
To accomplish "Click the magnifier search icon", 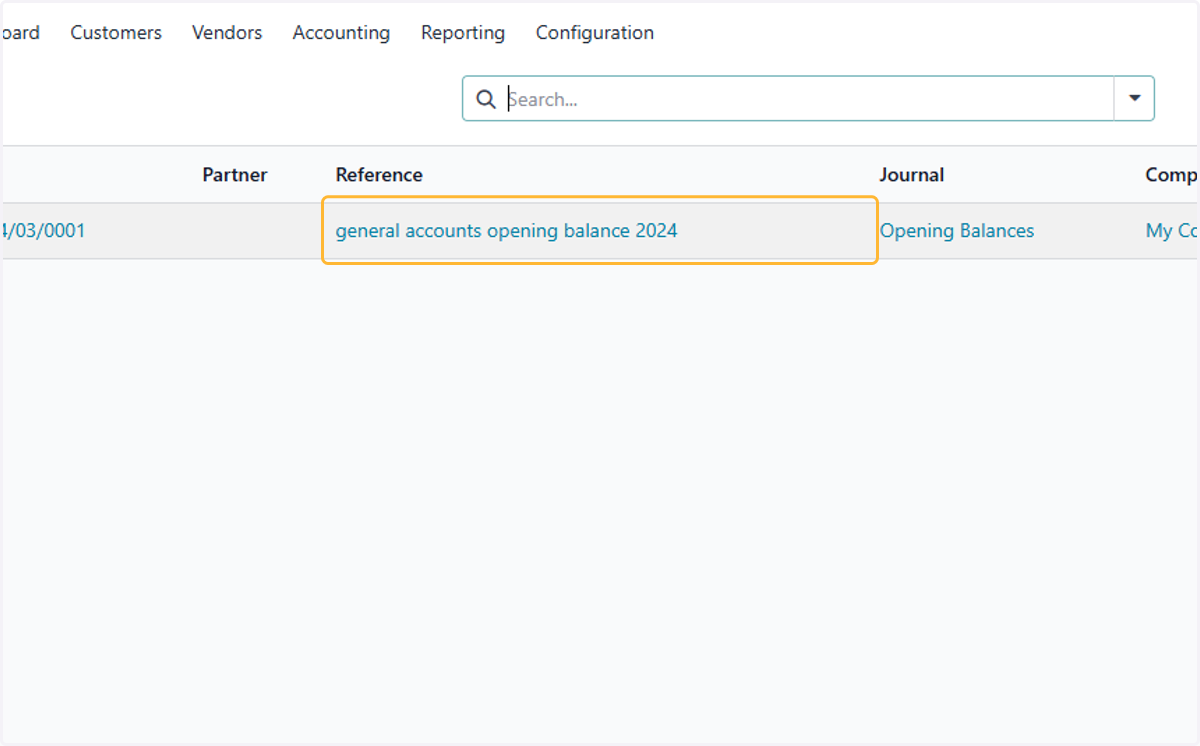I will (486, 99).
